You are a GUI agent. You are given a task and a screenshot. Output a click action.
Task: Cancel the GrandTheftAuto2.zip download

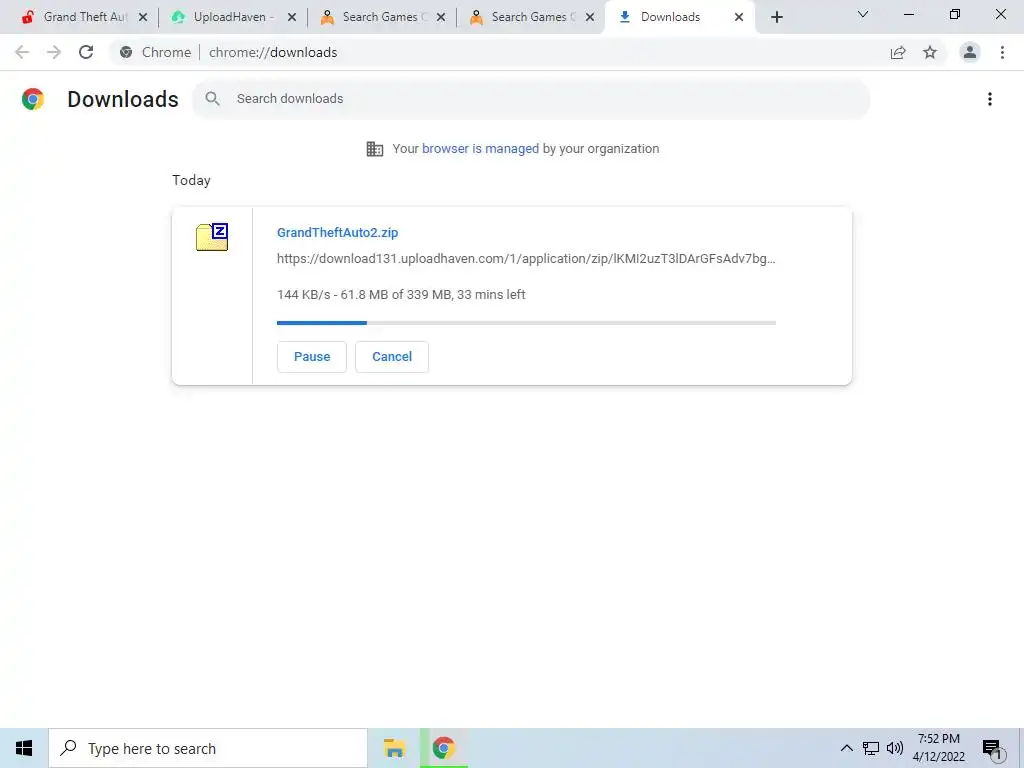tap(392, 357)
